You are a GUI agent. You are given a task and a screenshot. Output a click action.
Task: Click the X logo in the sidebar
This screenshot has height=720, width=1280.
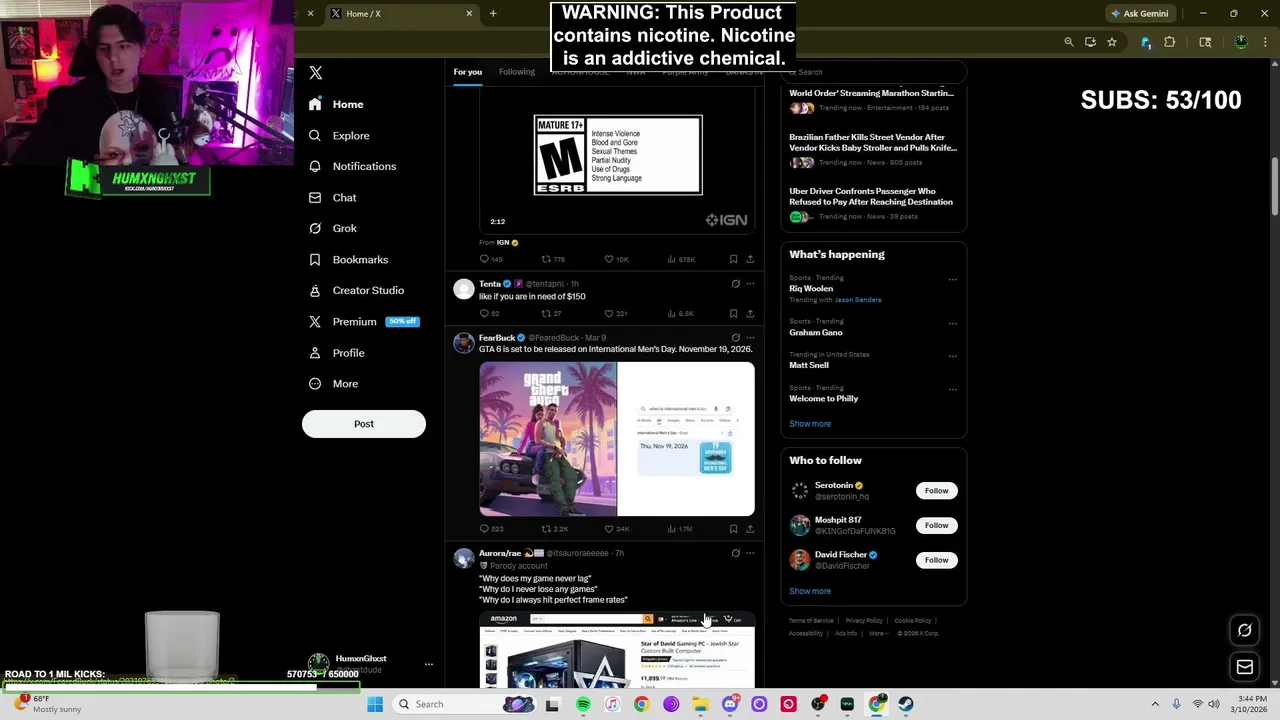point(316,73)
